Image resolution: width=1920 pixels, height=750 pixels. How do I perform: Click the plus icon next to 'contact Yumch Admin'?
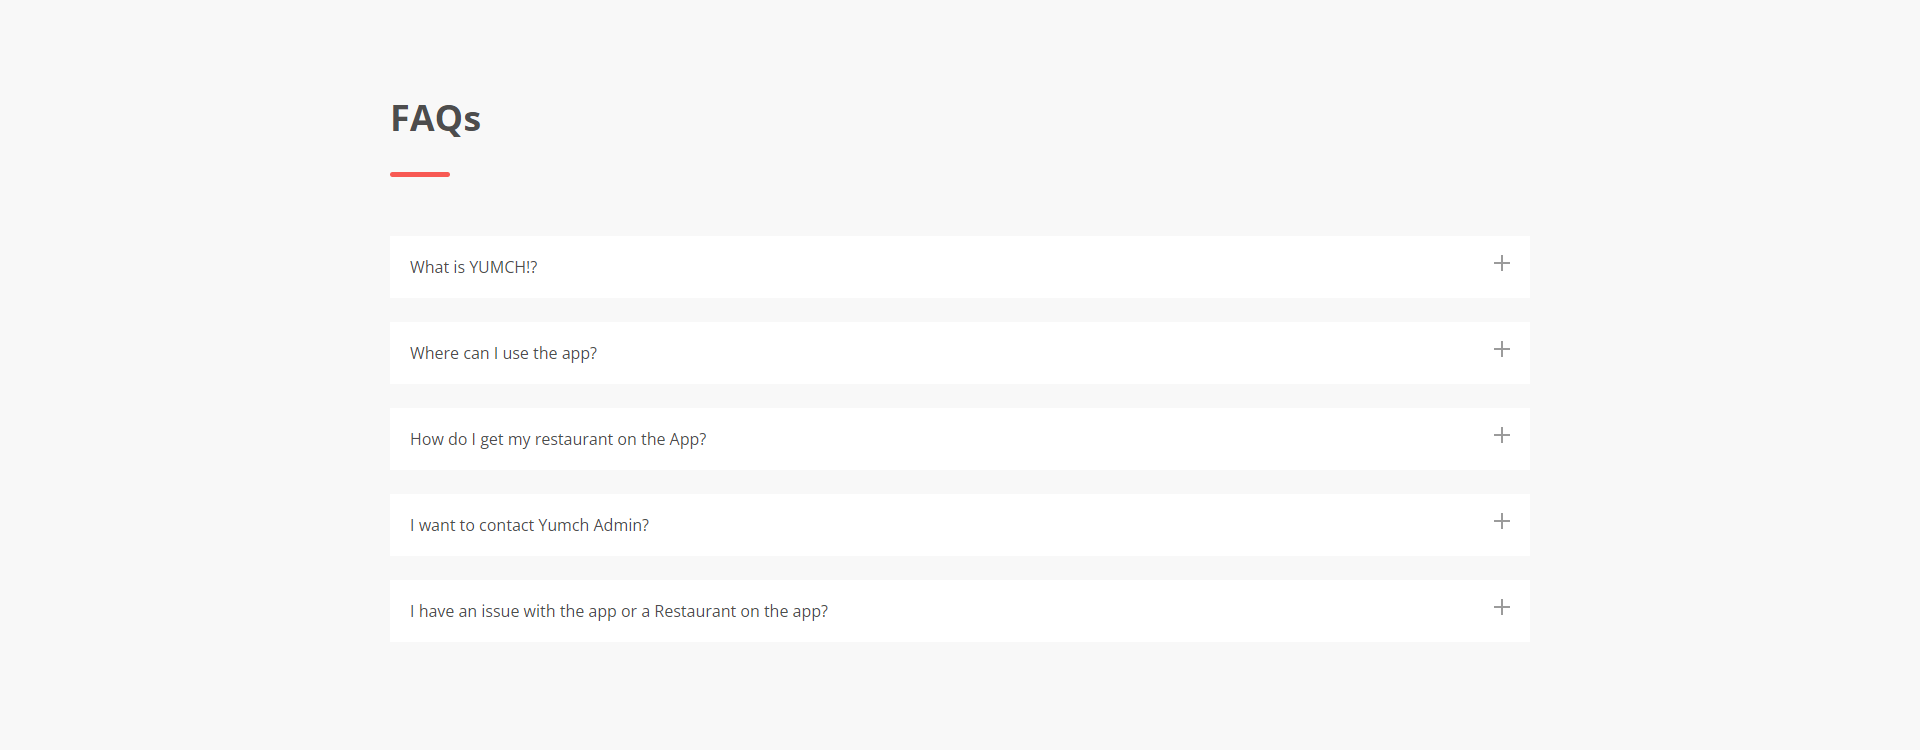1501,521
